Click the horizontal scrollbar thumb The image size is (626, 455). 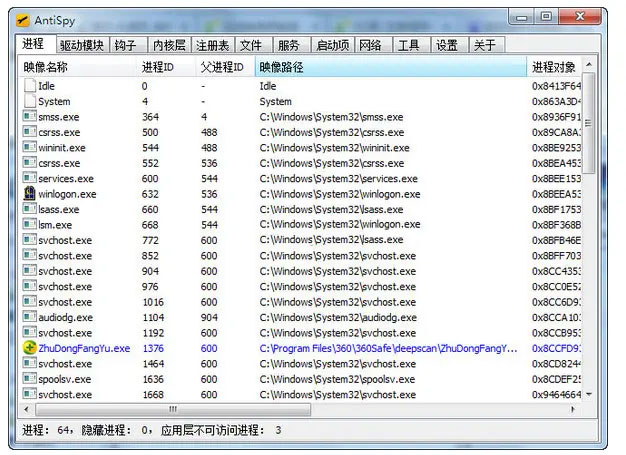pos(173,409)
